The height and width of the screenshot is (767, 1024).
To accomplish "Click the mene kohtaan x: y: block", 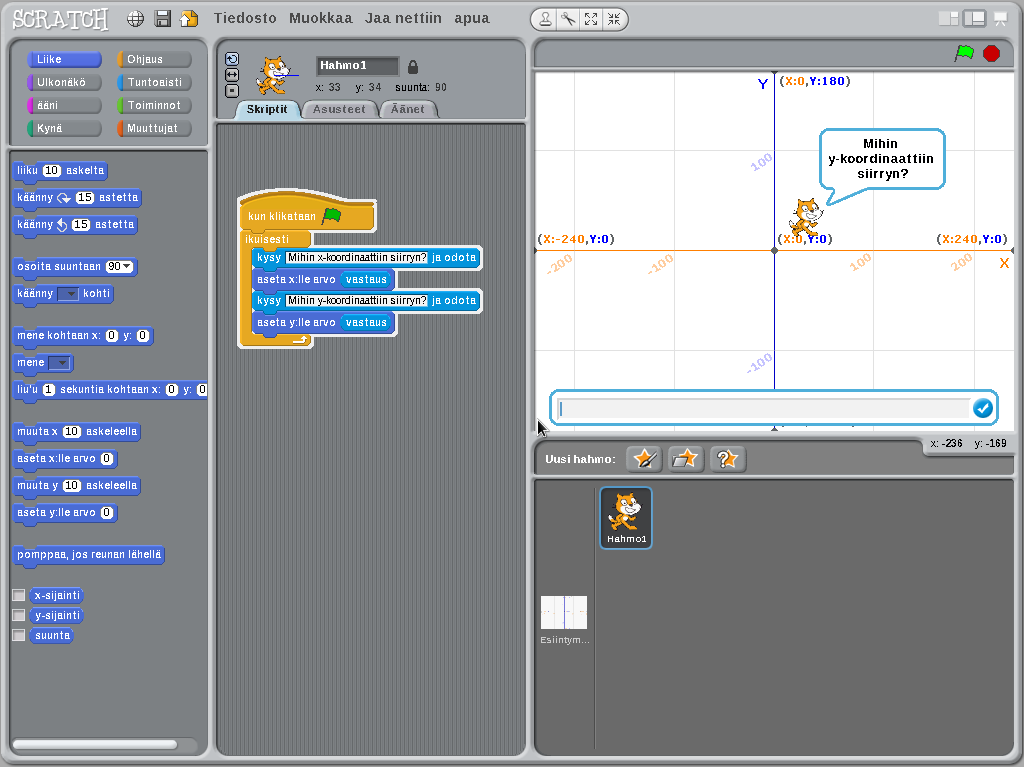I will pos(83,336).
